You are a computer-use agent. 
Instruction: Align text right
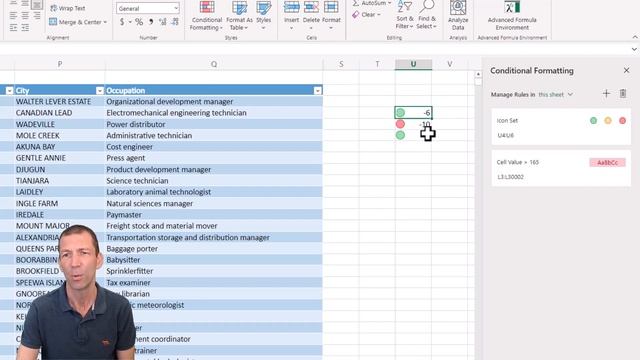point(37,16)
